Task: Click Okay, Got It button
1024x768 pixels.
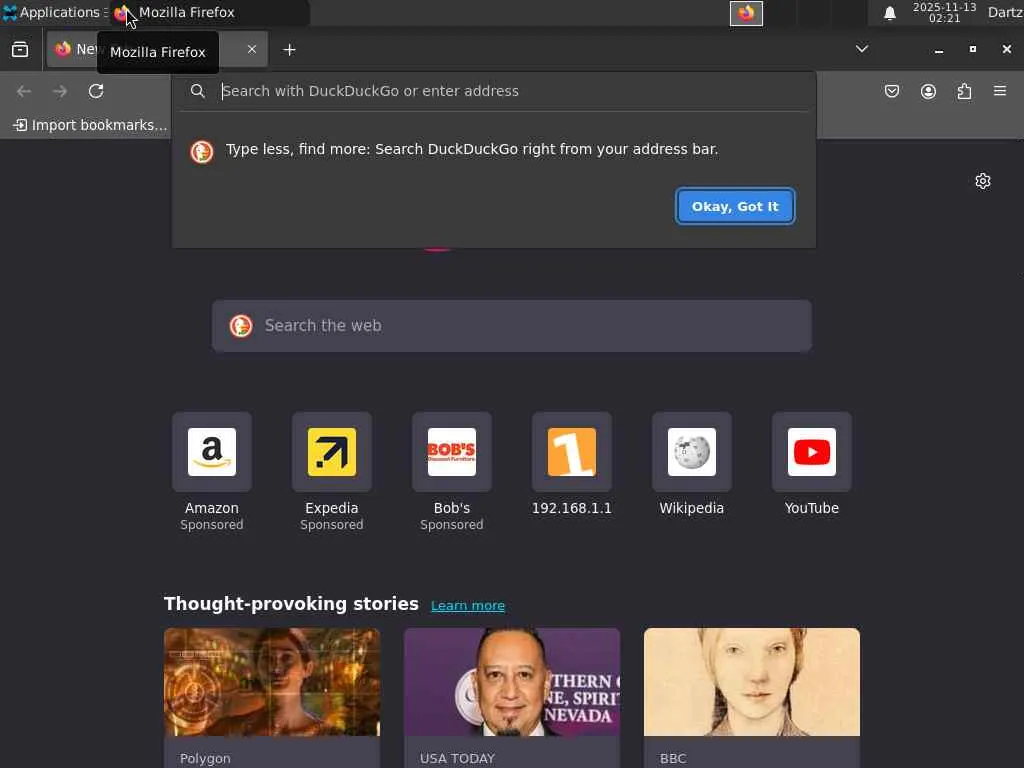Action: click(x=735, y=206)
